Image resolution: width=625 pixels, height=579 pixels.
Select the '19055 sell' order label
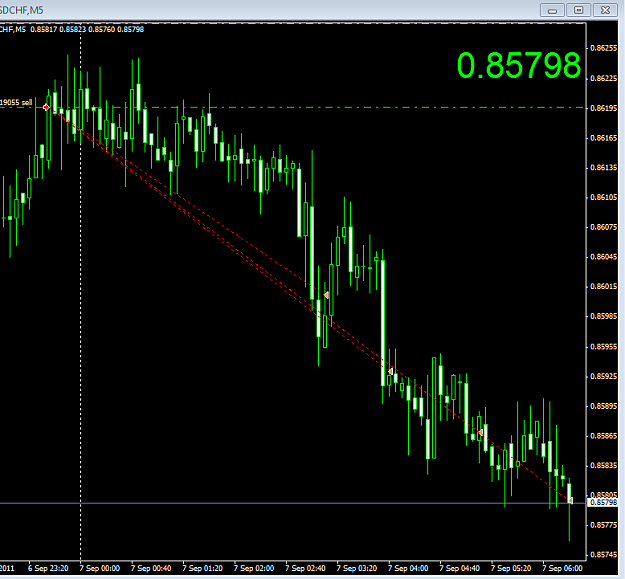click(x=16, y=103)
